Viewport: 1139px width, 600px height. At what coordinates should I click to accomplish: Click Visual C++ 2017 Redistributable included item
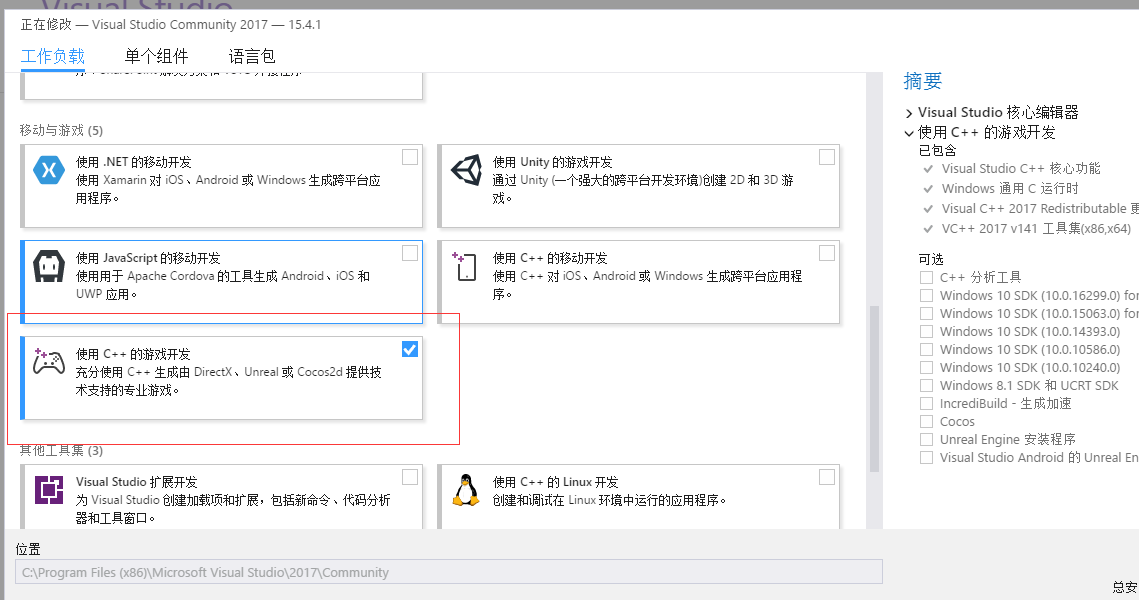(x=1040, y=208)
